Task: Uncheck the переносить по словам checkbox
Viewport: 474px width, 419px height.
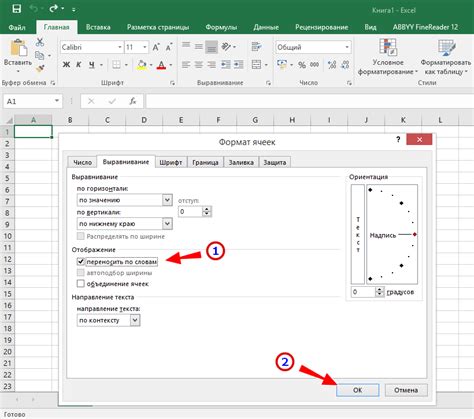Action: (81, 261)
